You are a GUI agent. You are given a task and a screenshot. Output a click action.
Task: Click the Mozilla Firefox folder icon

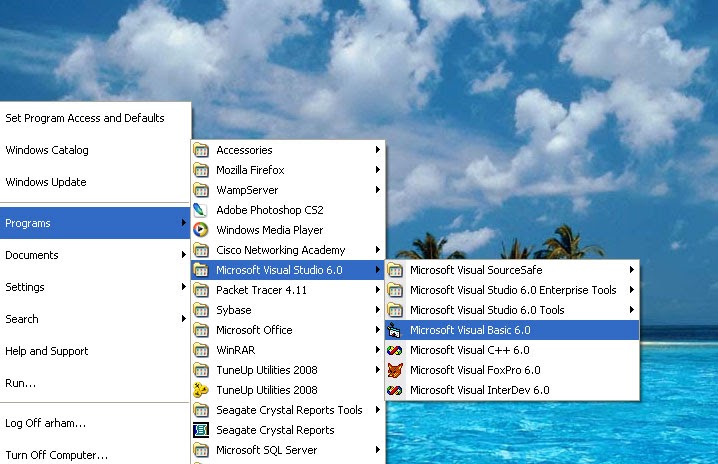coord(201,170)
